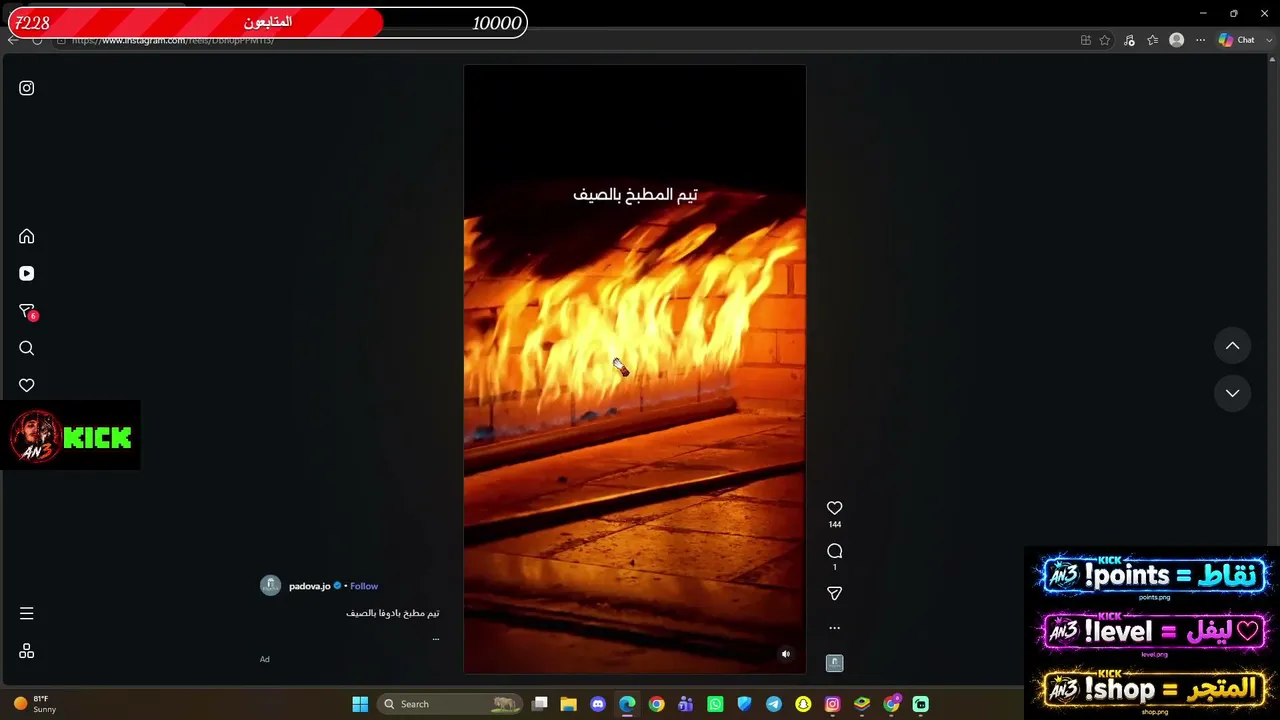Open the browser profile avatar
Viewport: 1280px width, 720px height.
(x=1177, y=40)
